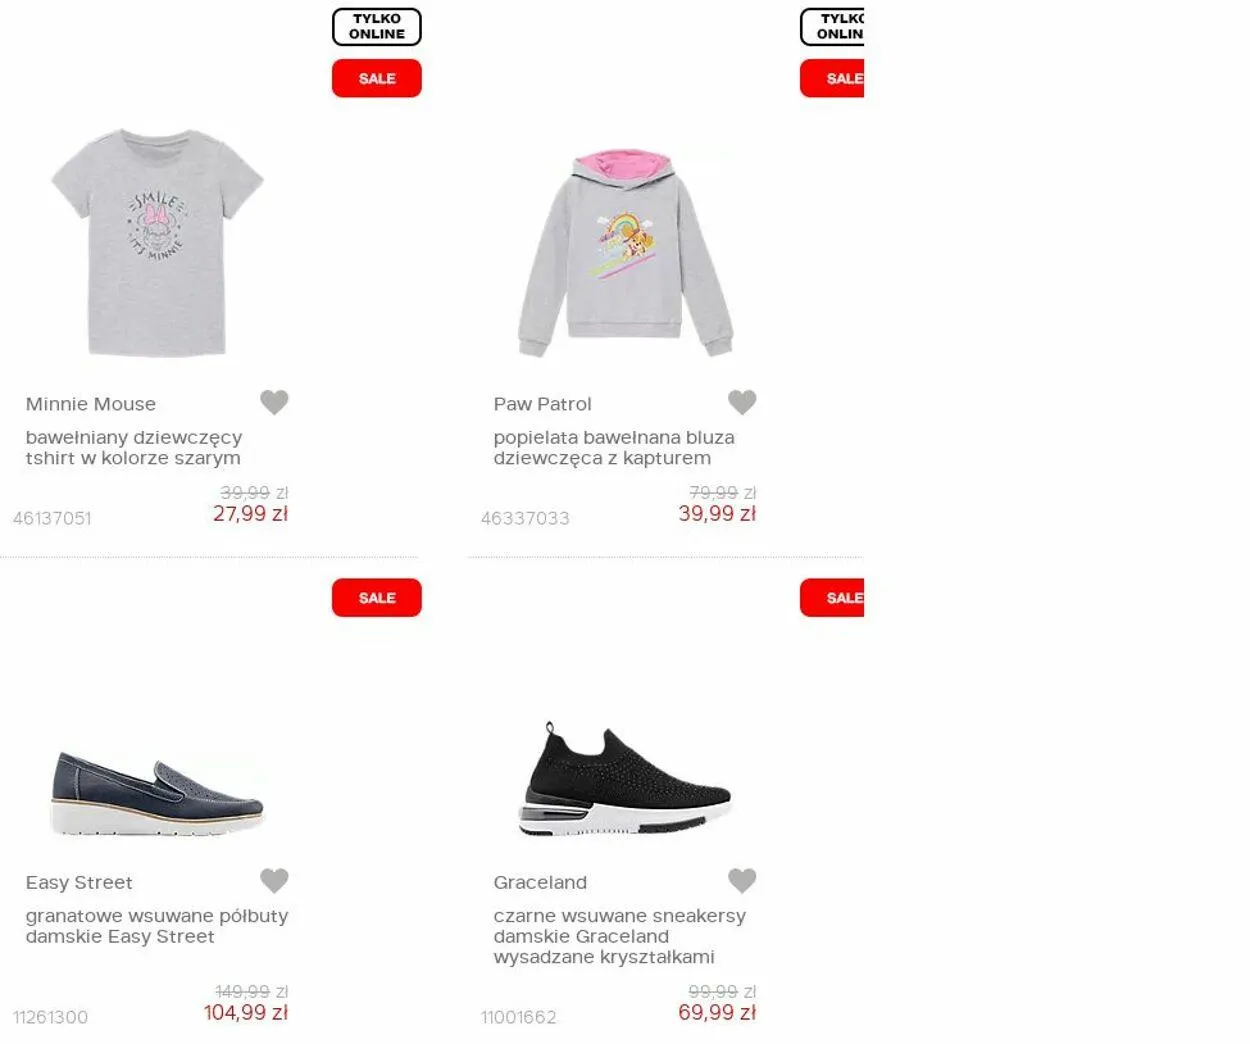
Task: Select 'czarne wsuwane sneakersy' product title
Action: click(x=619, y=936)
